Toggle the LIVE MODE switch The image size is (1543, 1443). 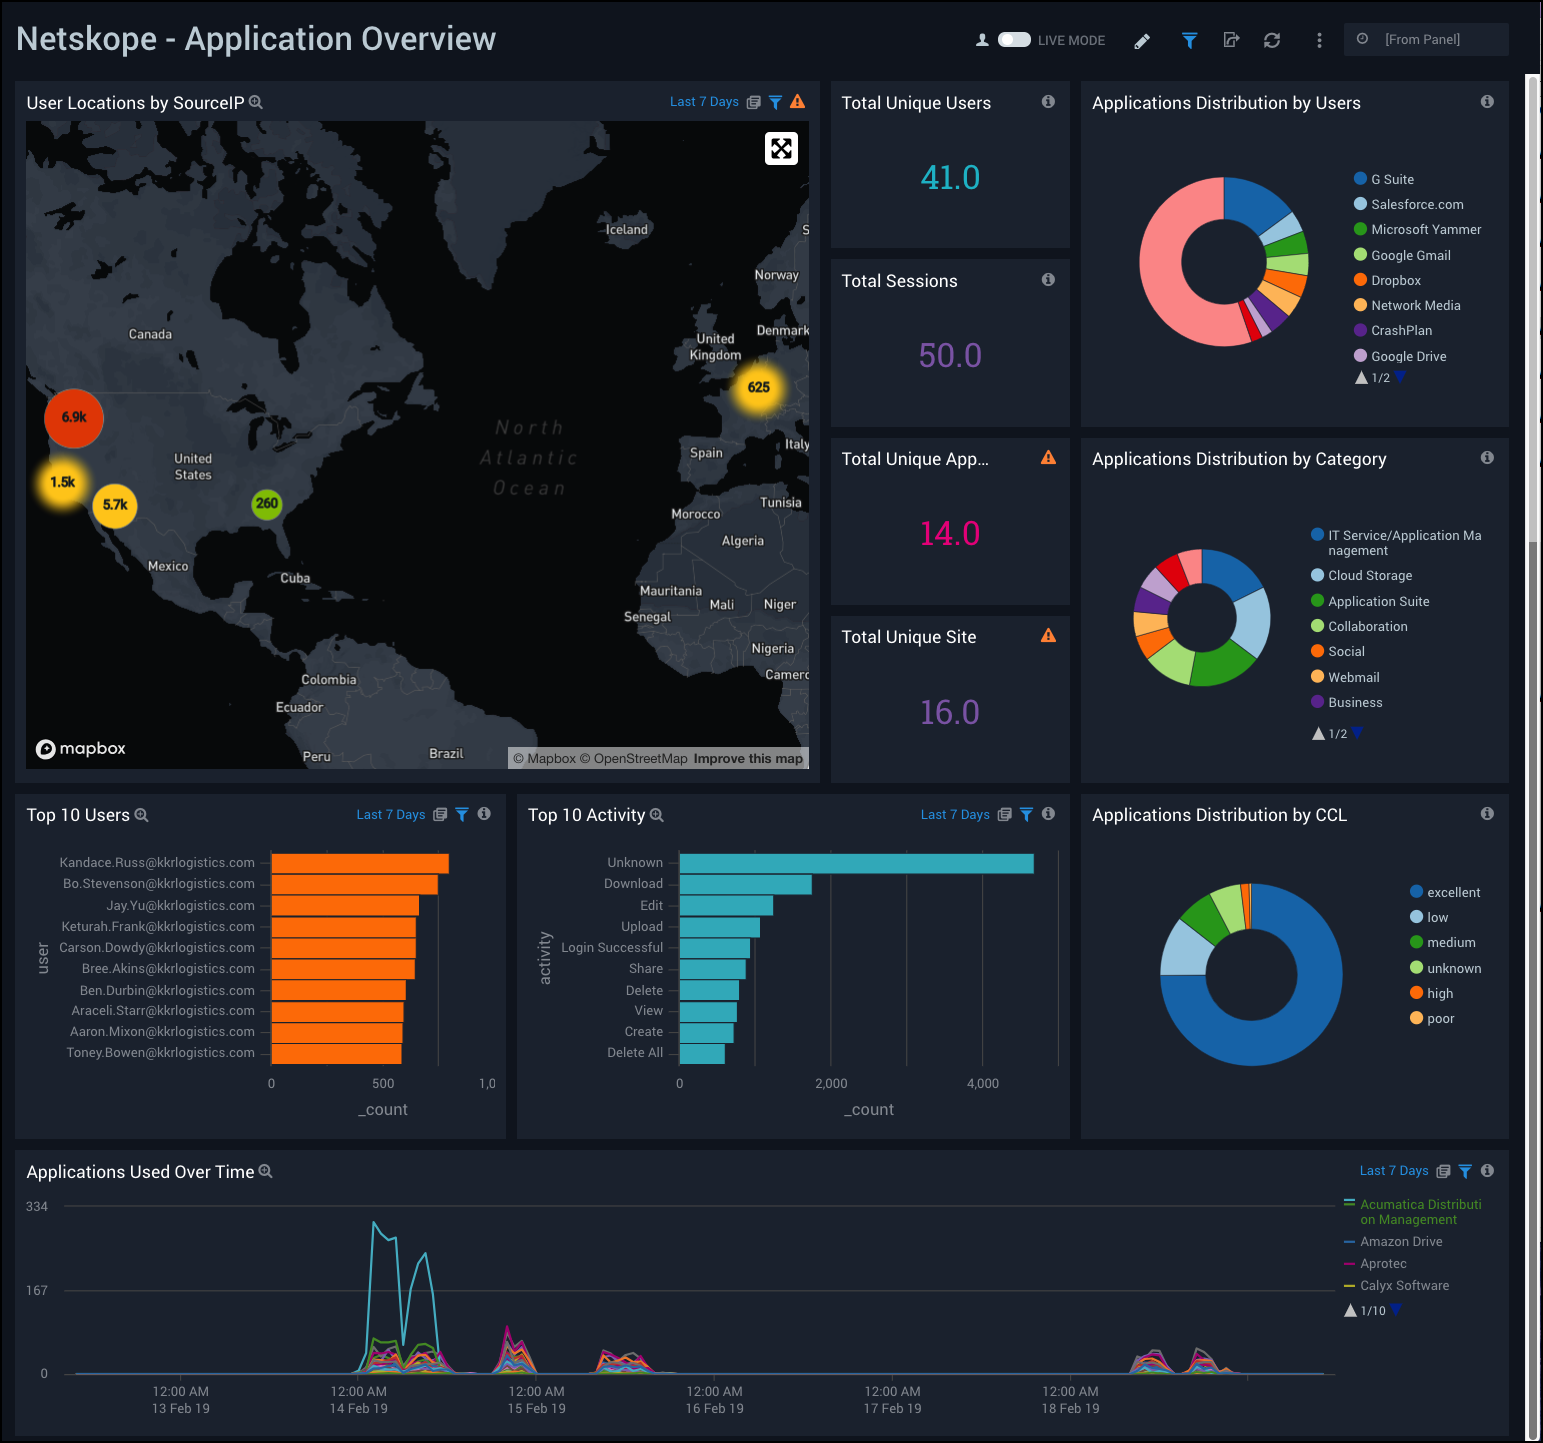1013,39
